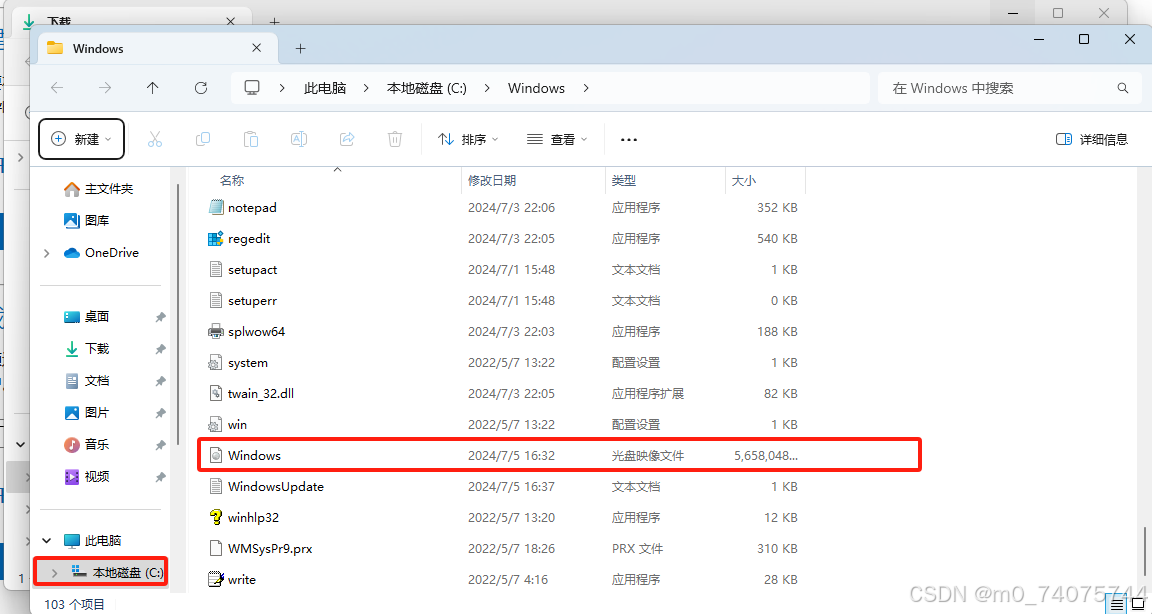Refresh the Windows folder view
The height and width of the screenshot is (614, 1152).
(201, 88)
